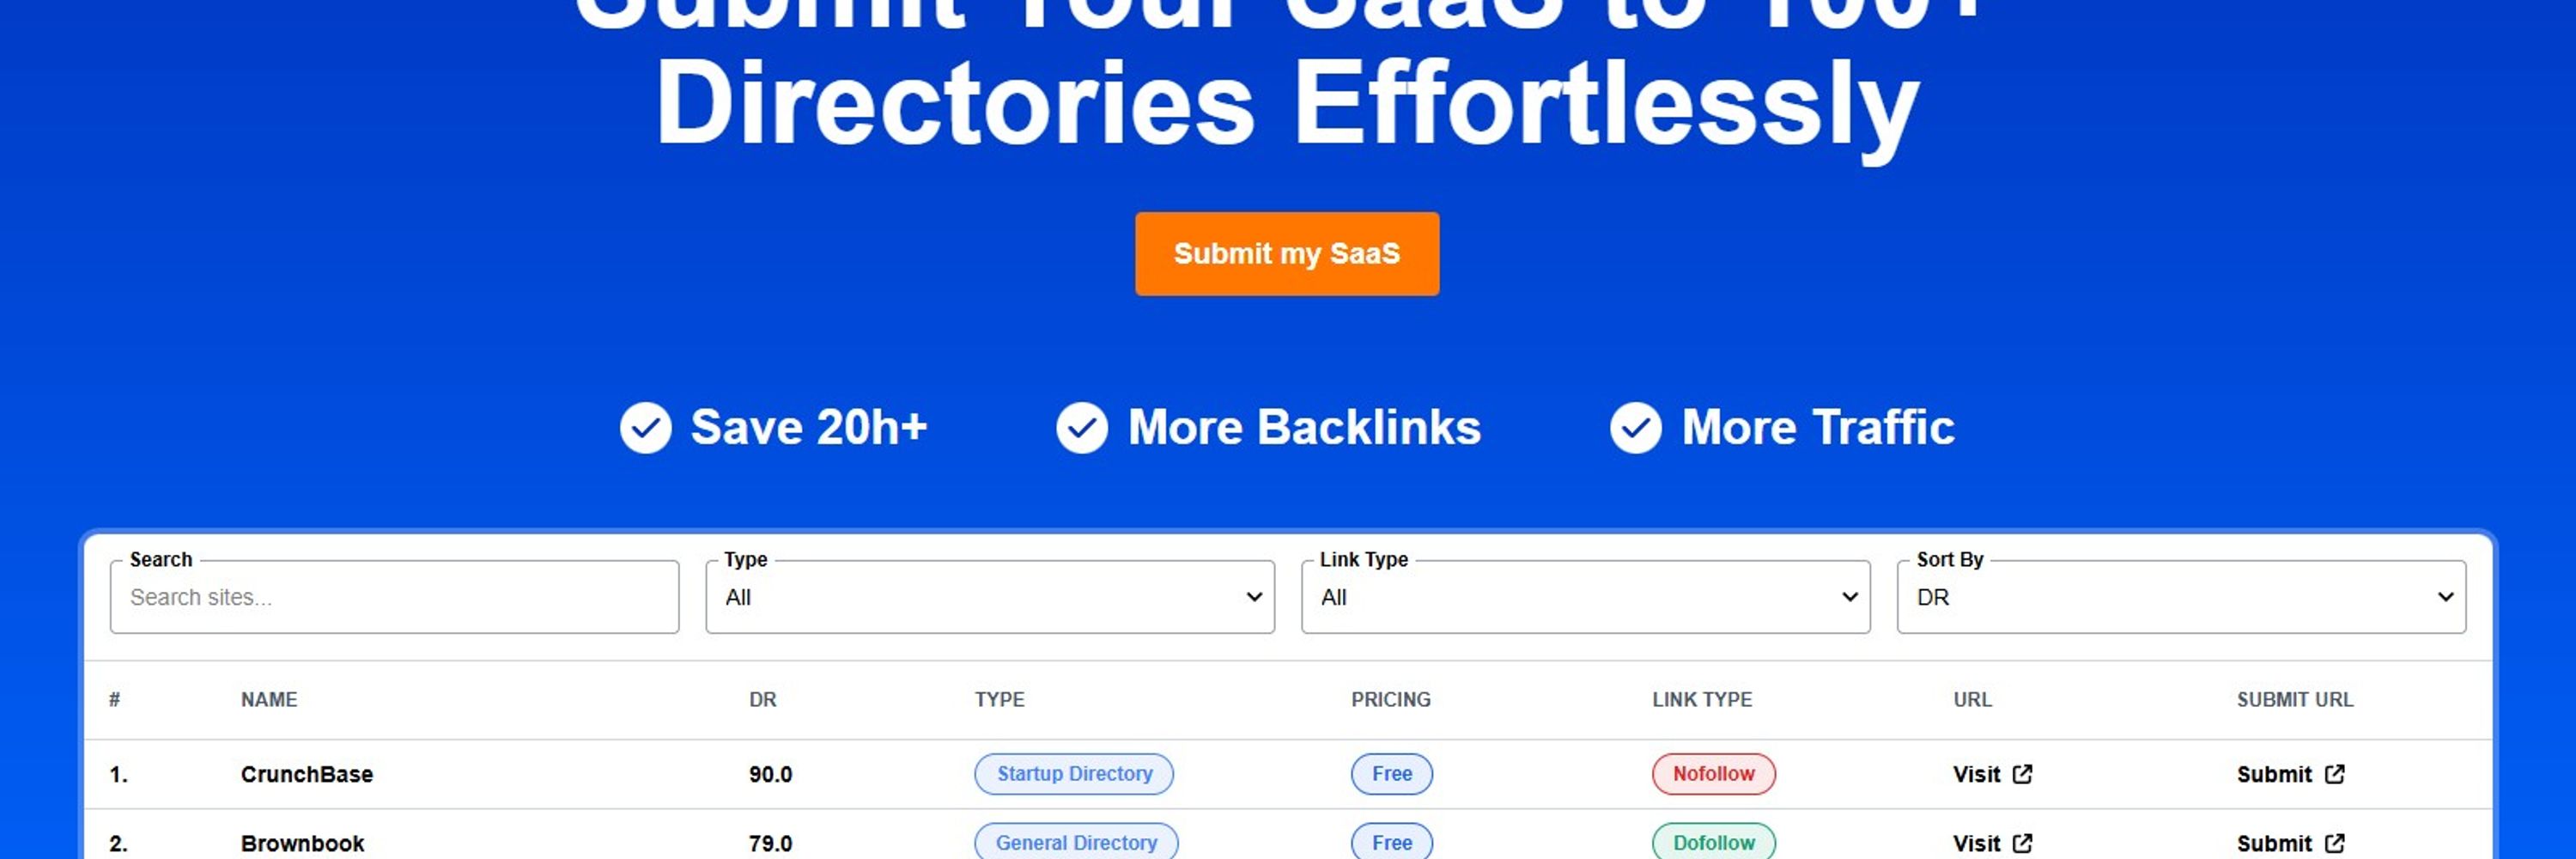Click the More Backlinks checkmark icon
The height and width of the screenshot is (859, 2576).
tap(1081, 428)
